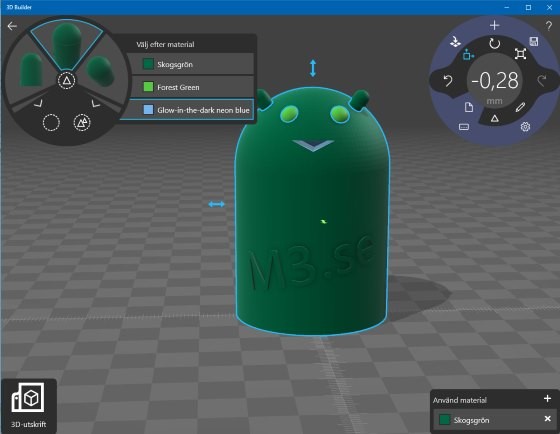Click the -0,28 value field
560x434 pixels.
coord(495,80)
